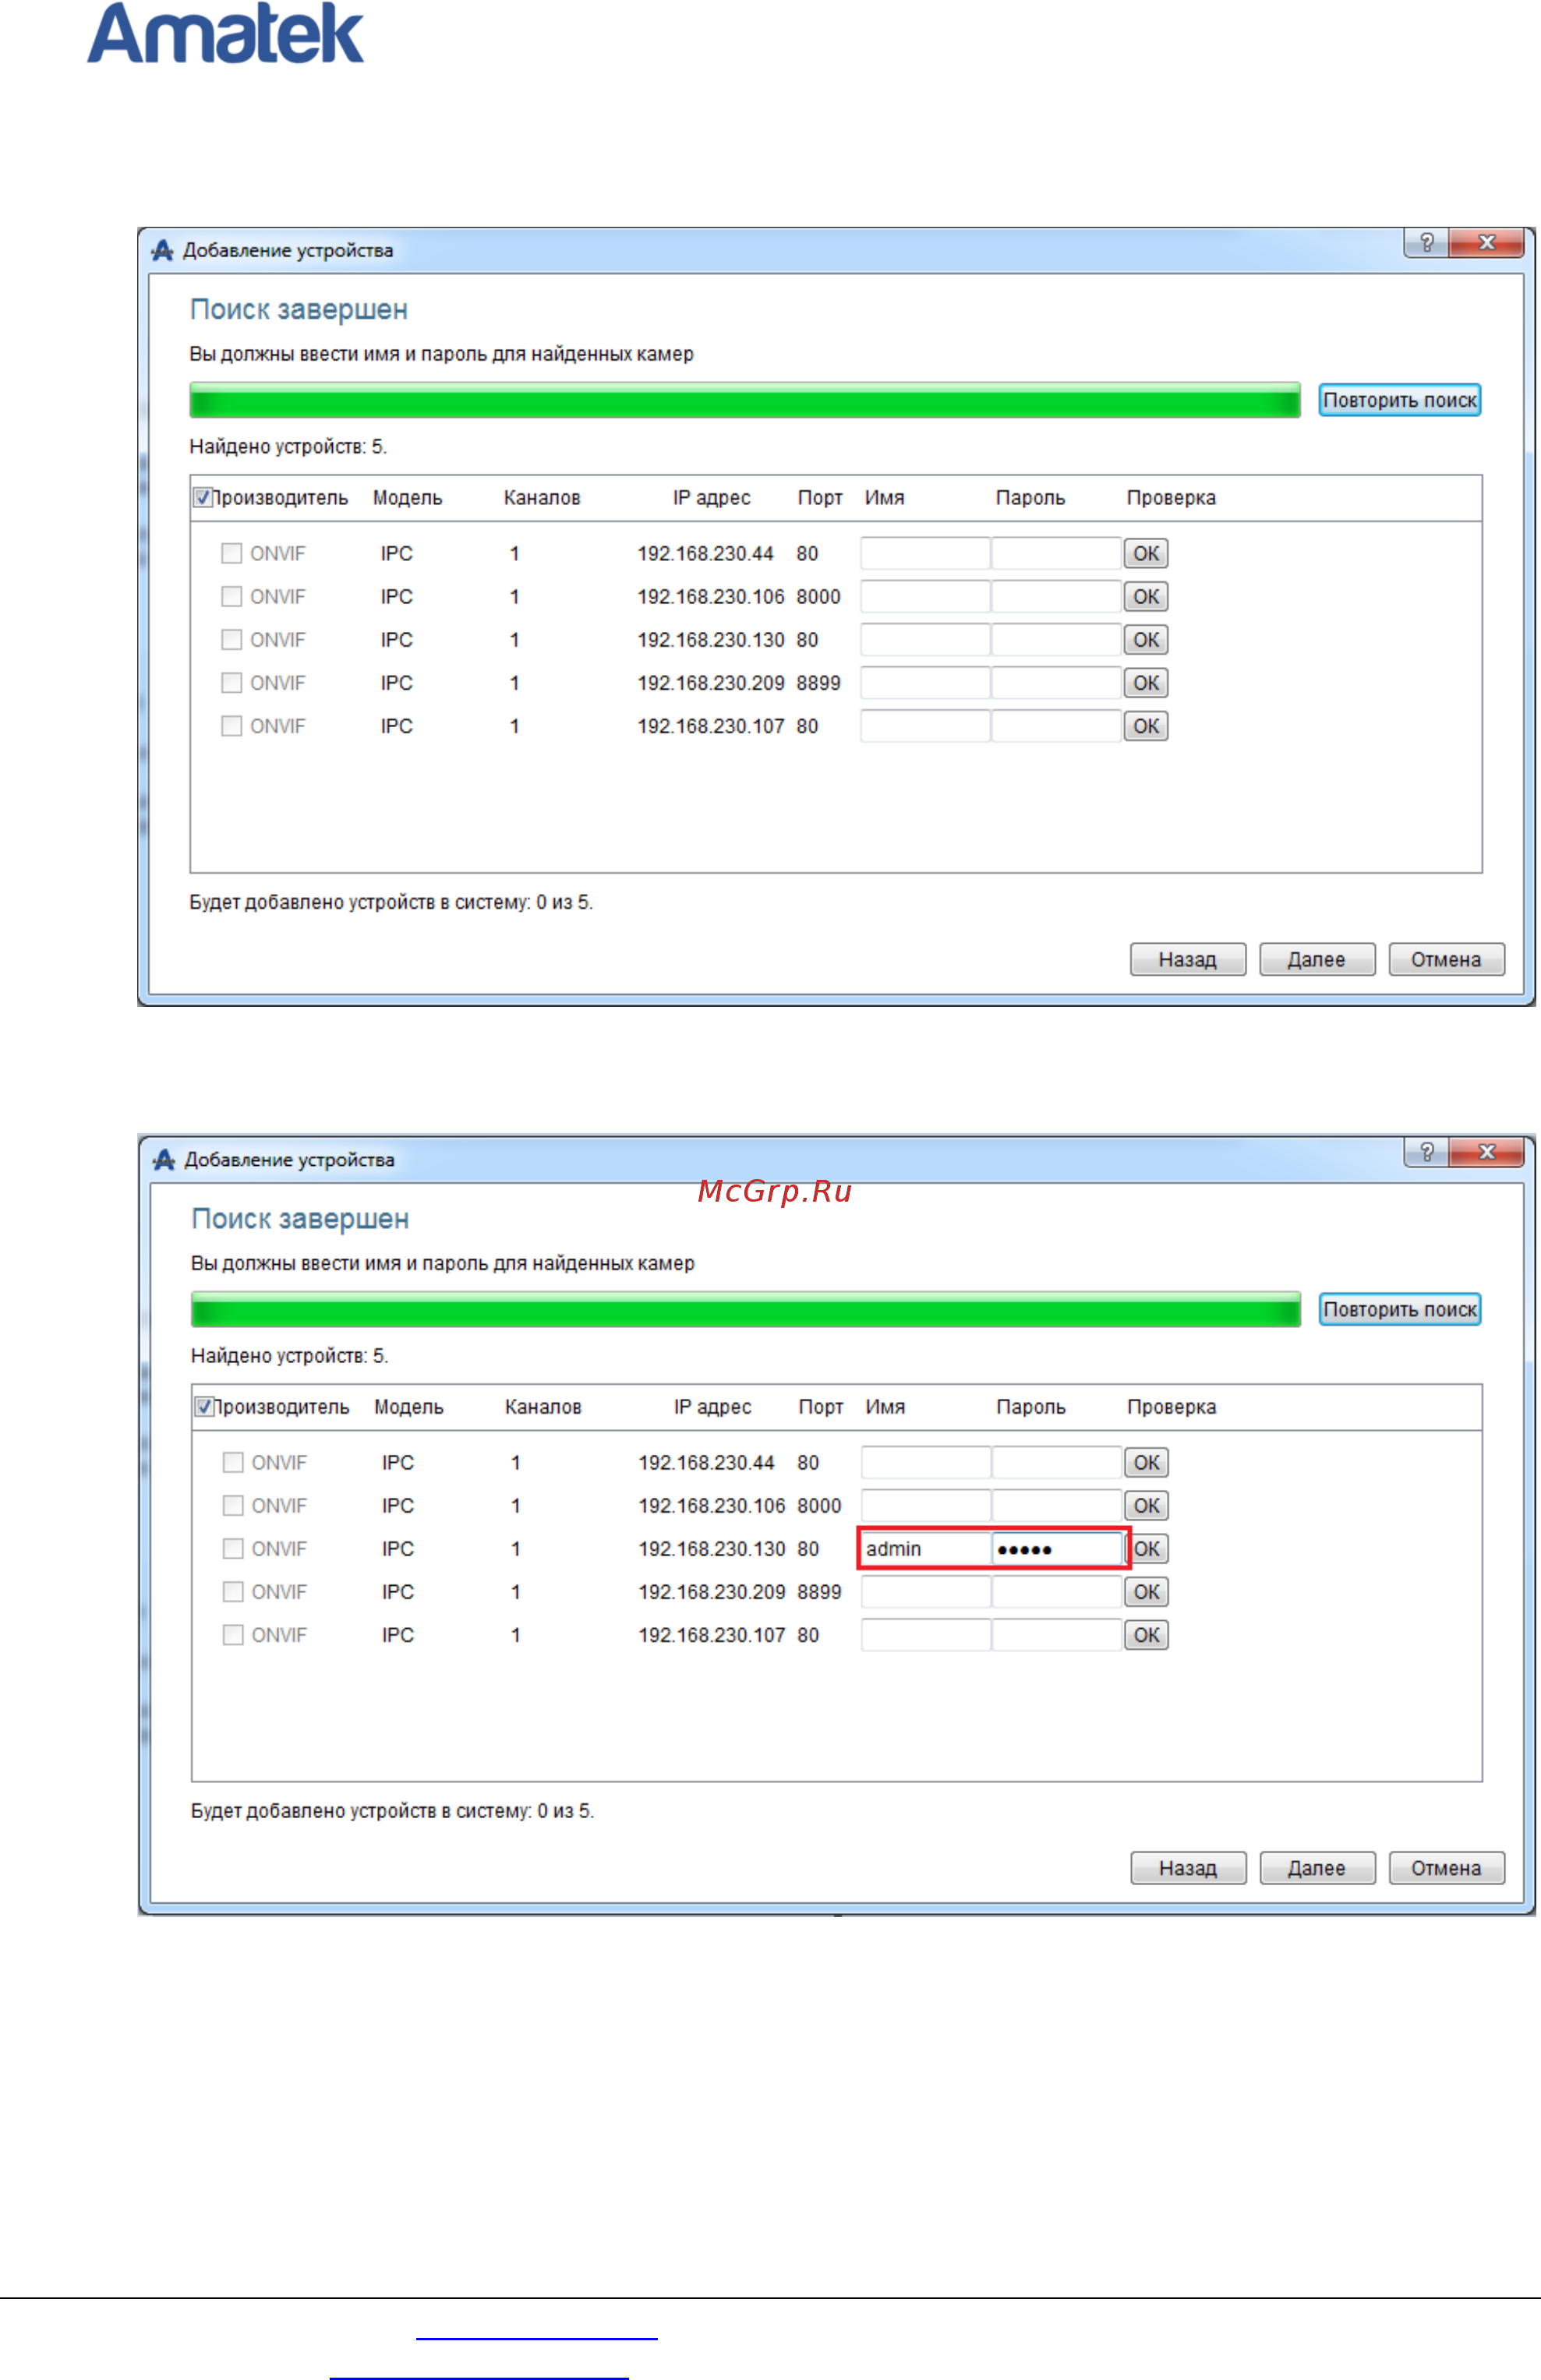
Task: Toggle the Производитель header checkbox in the lower dialog
Action: [204, 1406]
